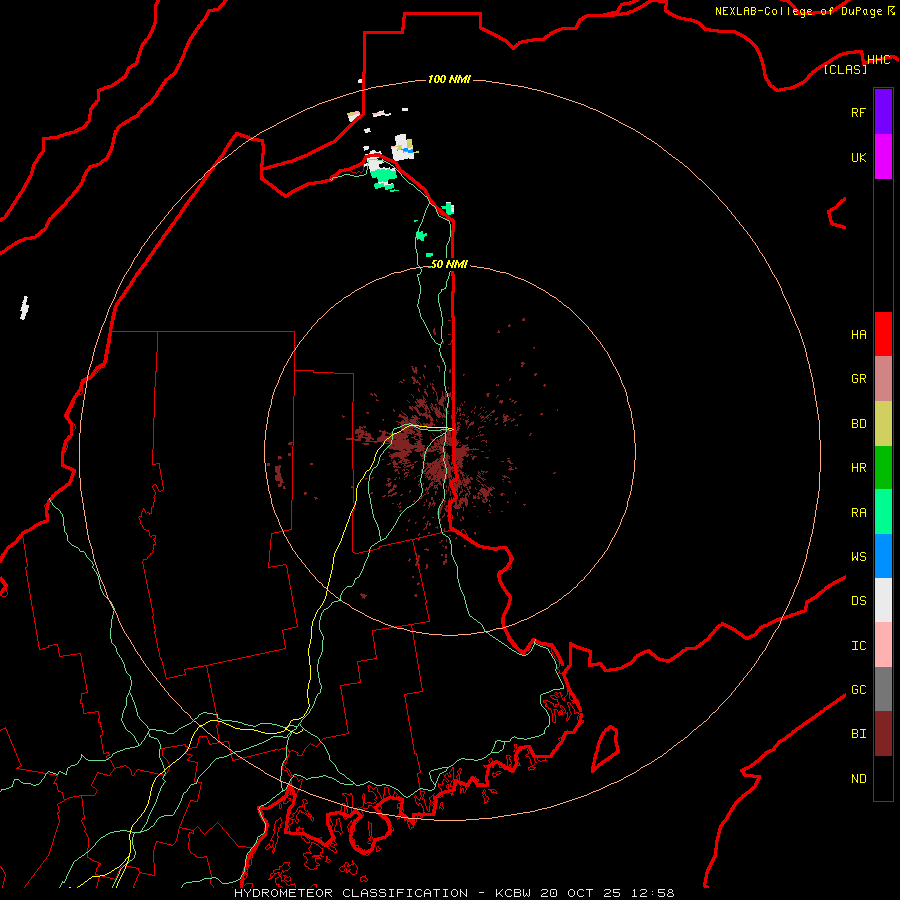Click the [CLAS] units label
The image size is (900, 900).
(x=845, y=69)
